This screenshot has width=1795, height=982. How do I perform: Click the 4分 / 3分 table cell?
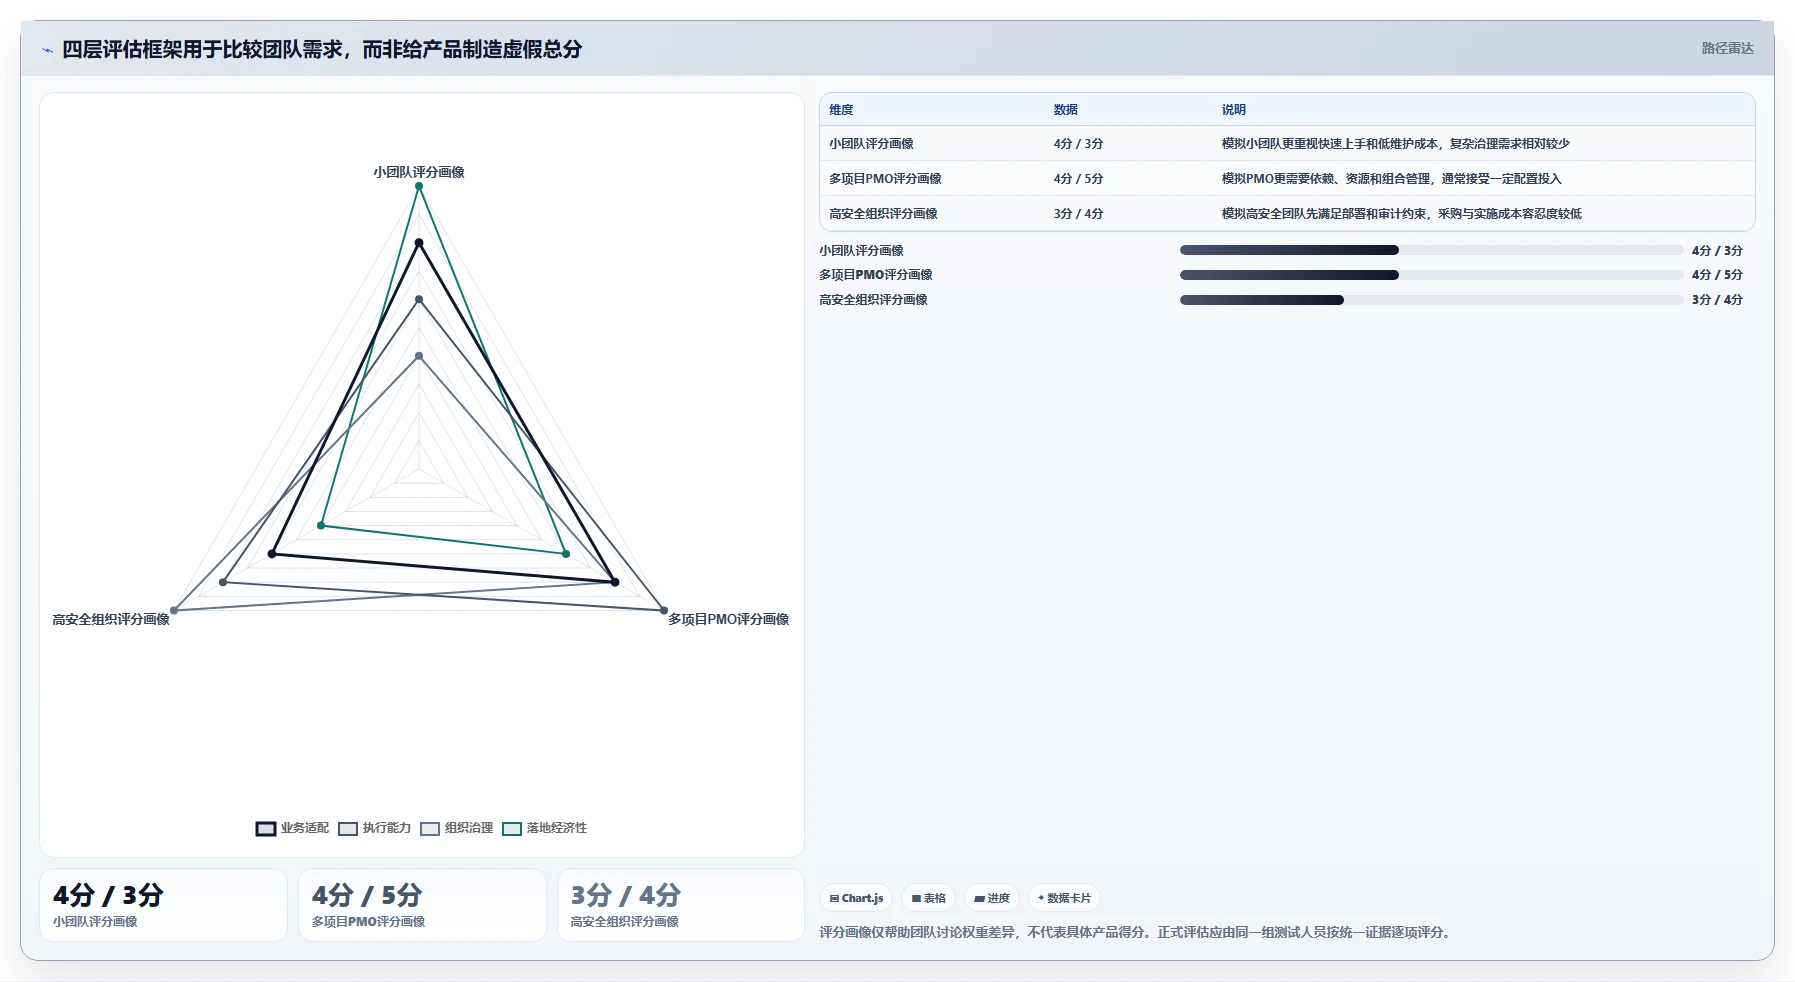[x=1078, y=144]
